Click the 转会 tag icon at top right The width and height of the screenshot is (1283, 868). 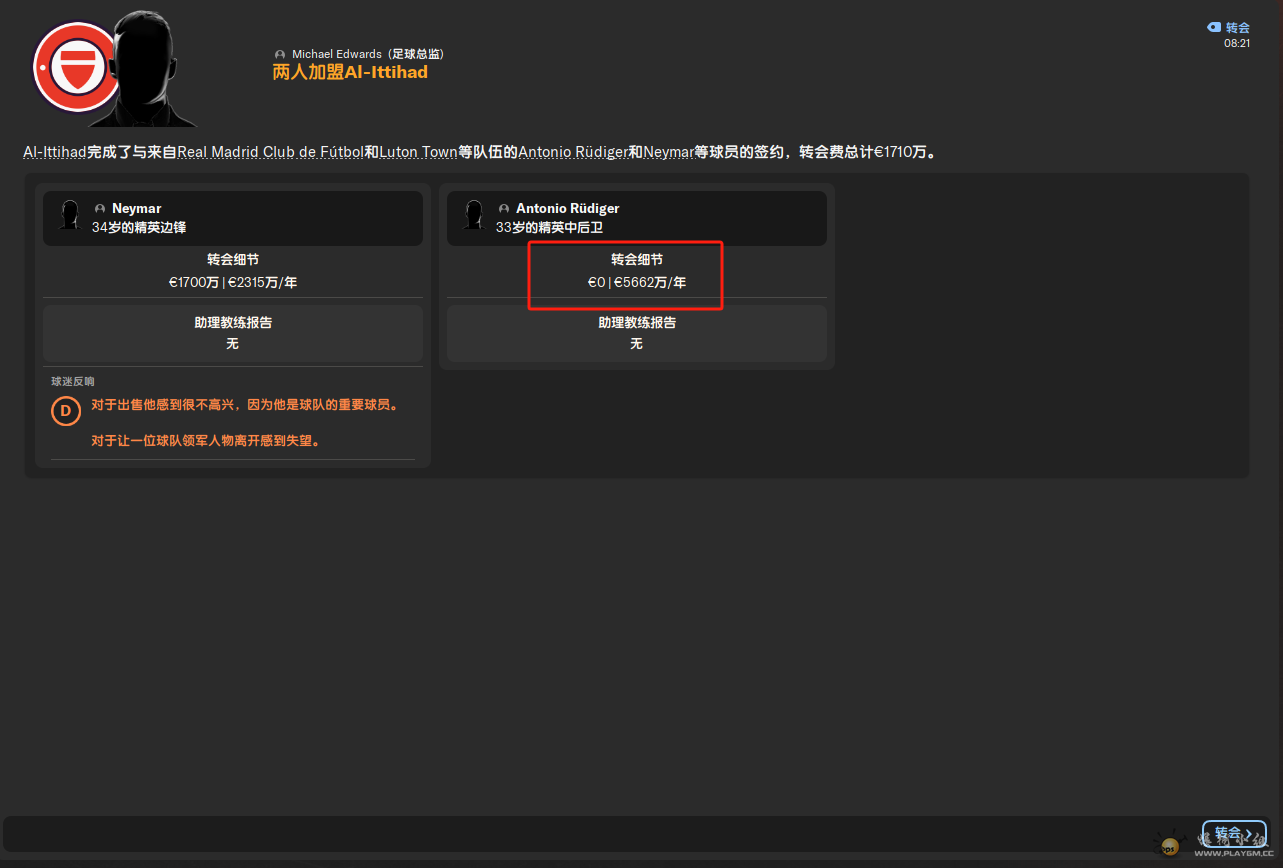1214,28
